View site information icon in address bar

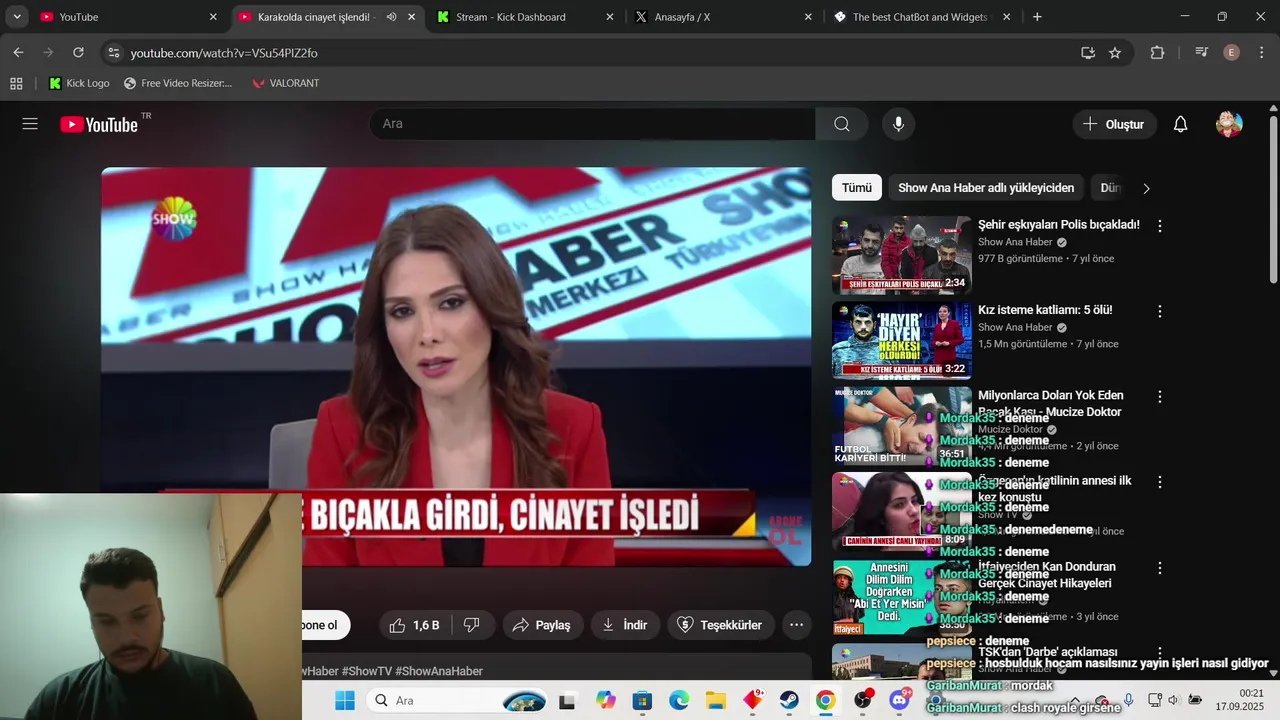113,52
